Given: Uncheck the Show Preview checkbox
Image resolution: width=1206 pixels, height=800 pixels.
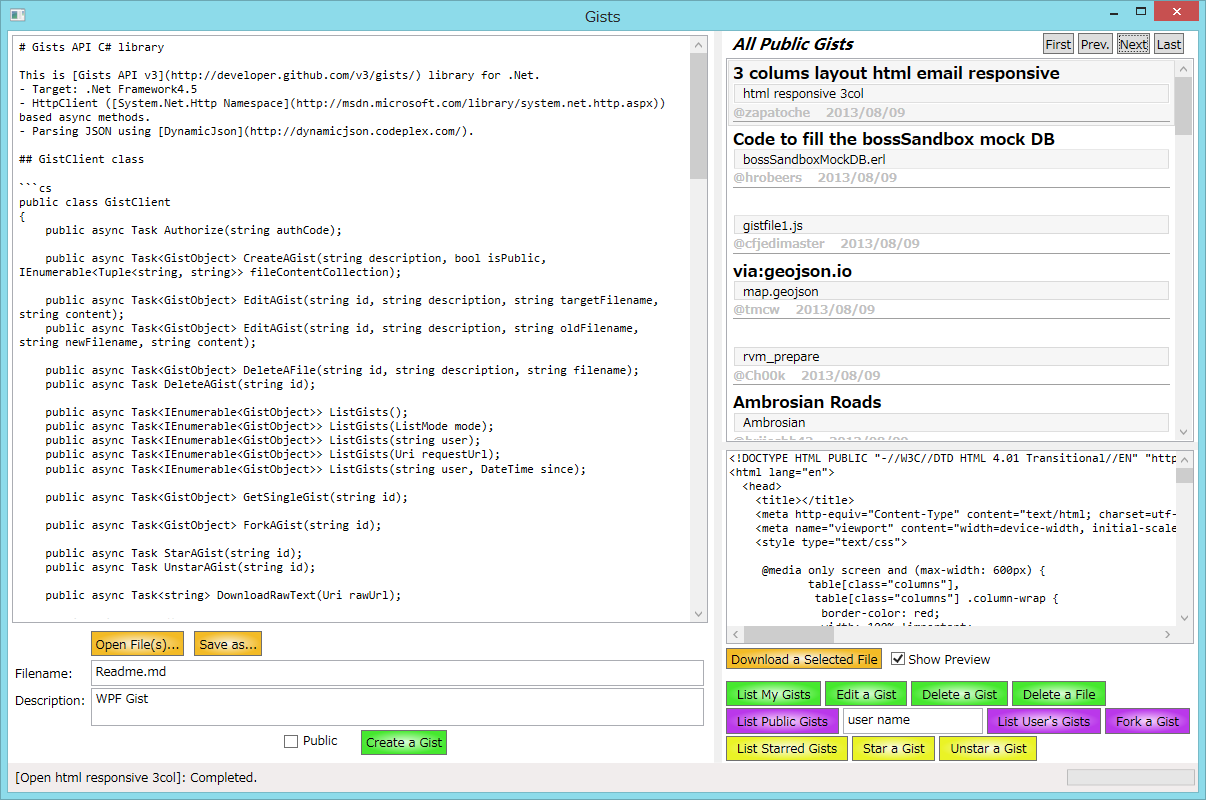Looking at the screenshot, I should pos(898,659).
